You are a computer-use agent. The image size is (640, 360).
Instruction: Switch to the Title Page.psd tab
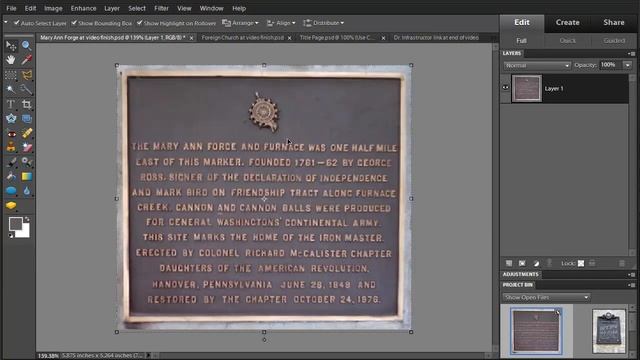(337, 38)
